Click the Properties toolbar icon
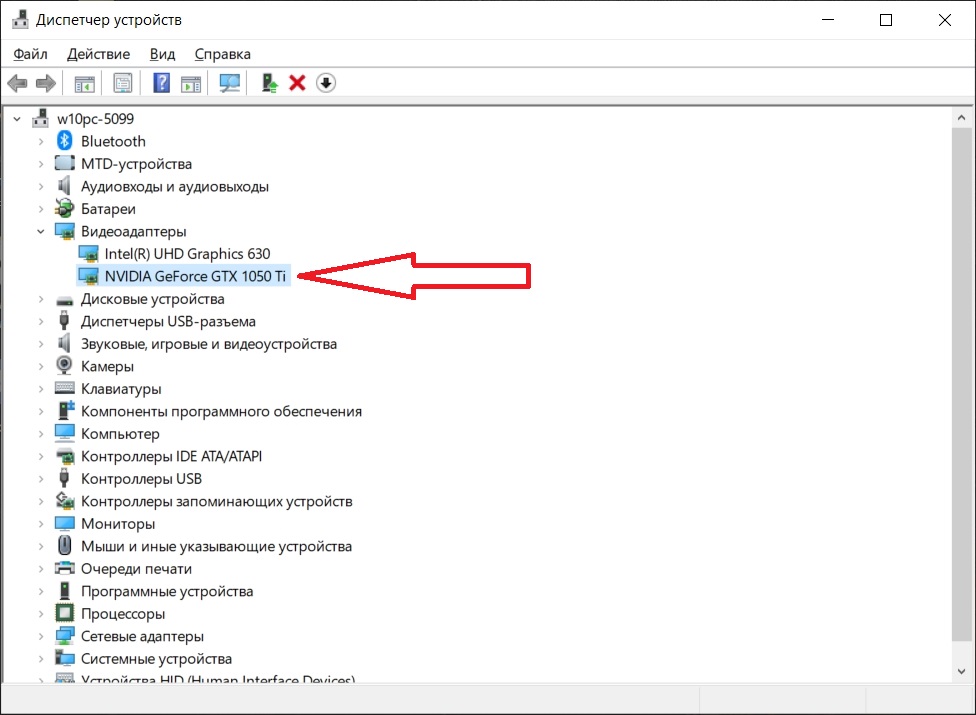This screenshot has width=976, height=715. pyautogui.click(x=122, y=83)
